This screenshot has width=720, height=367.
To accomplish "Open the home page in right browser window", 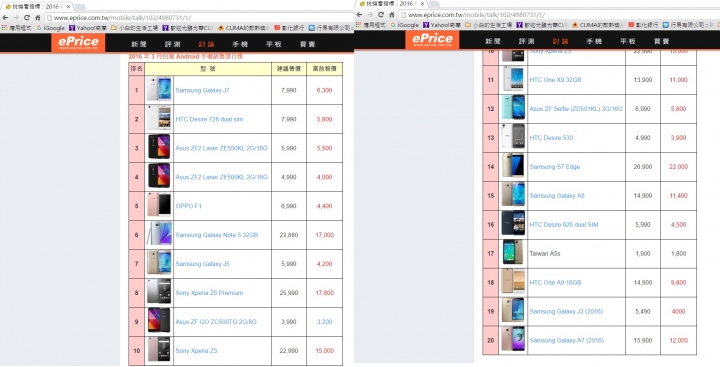I will point(392,15).
